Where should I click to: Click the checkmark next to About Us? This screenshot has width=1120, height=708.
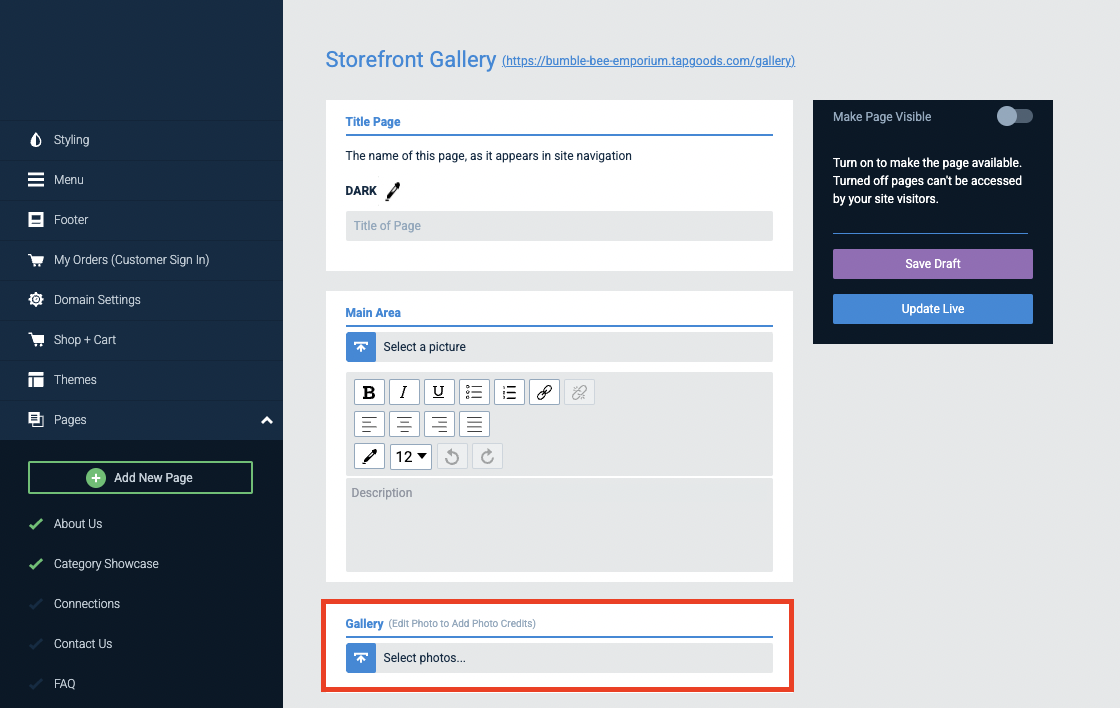[x=35, y=523]
